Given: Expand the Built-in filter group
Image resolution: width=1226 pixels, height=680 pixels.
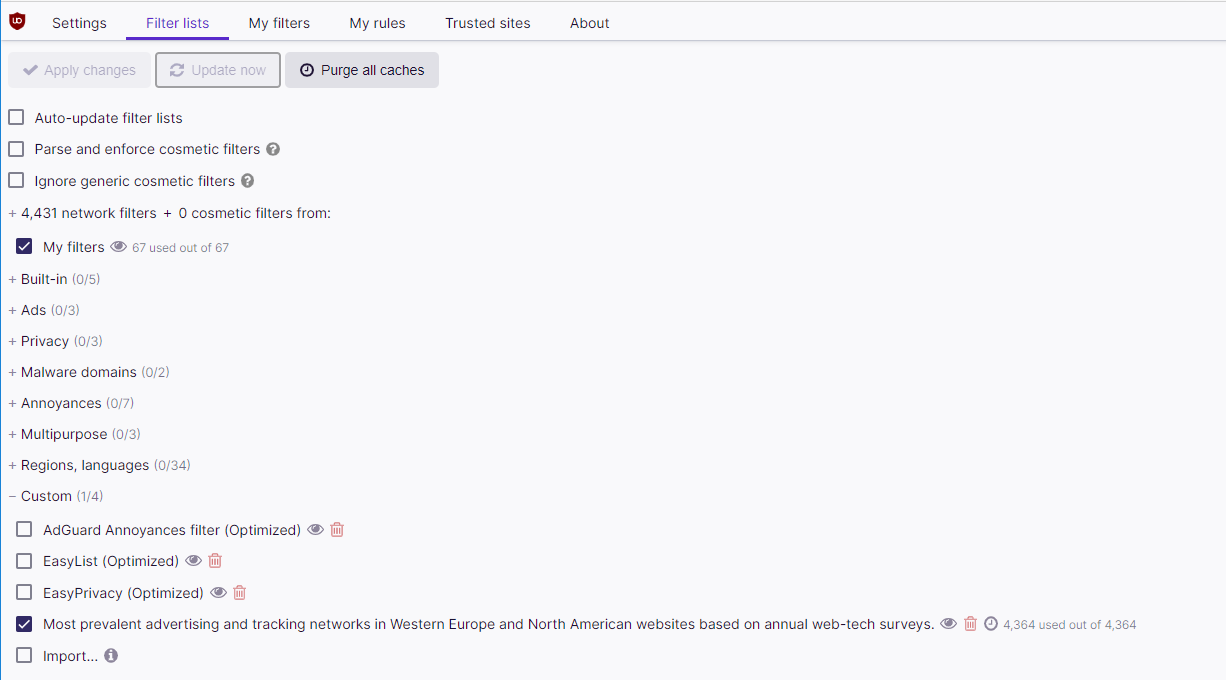Looking at the screenshot, I should pyautogui.click(x=44, y=279).
